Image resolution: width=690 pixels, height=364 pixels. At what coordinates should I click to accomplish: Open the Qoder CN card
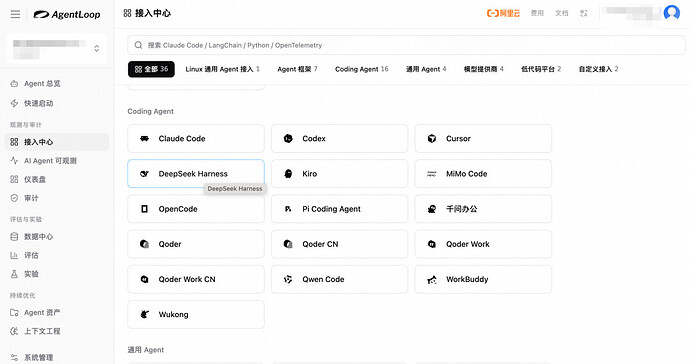pos(339,244)
